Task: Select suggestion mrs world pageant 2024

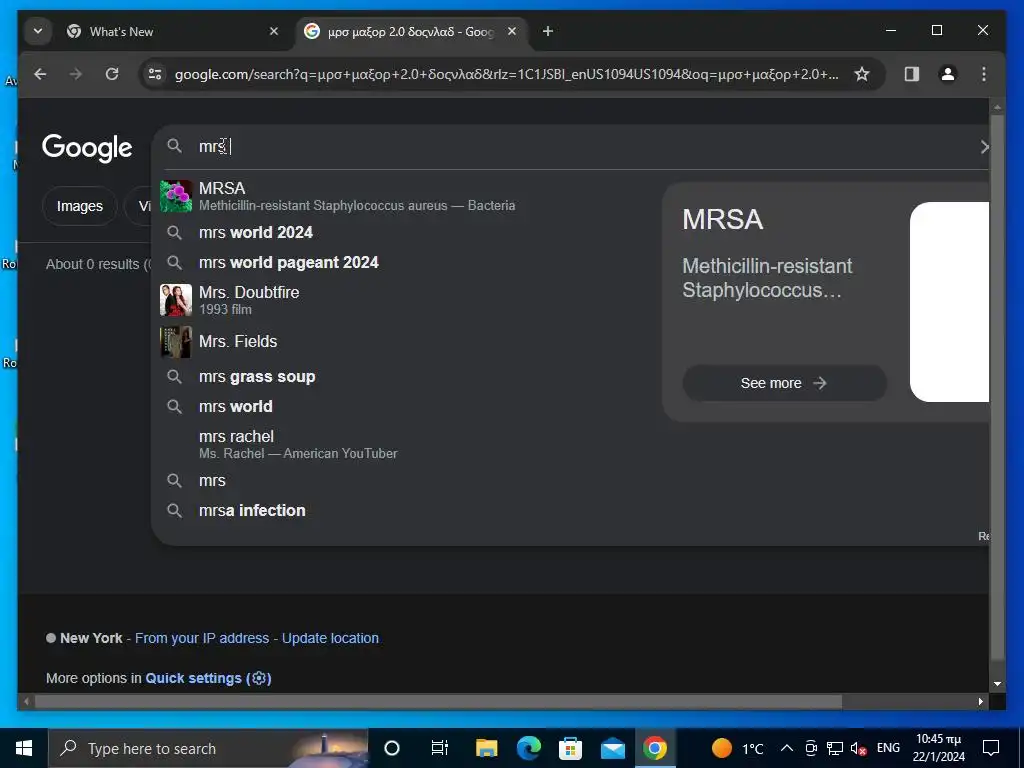Action: [405, 263]
